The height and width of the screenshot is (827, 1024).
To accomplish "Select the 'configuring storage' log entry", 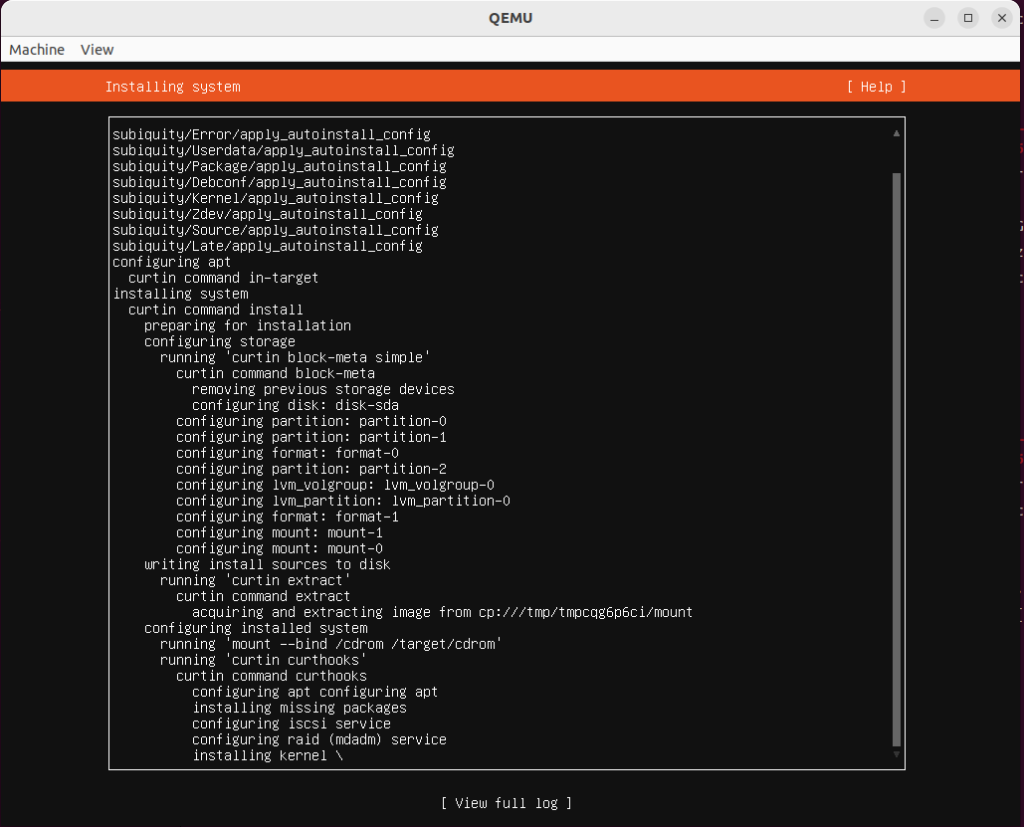I will tap(219, 342).
